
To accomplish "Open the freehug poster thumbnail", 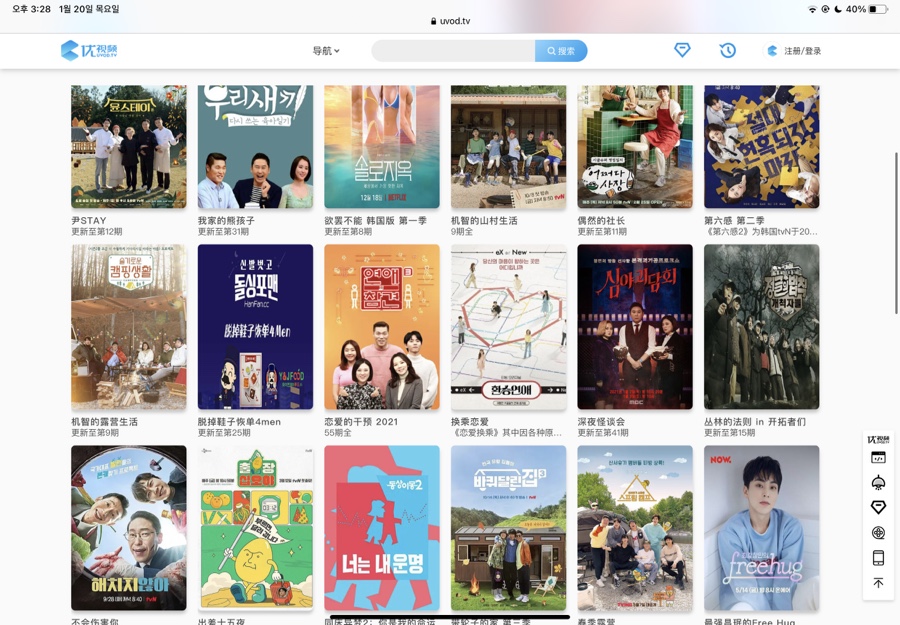I will pyautogui.click(x=762, y=527).
